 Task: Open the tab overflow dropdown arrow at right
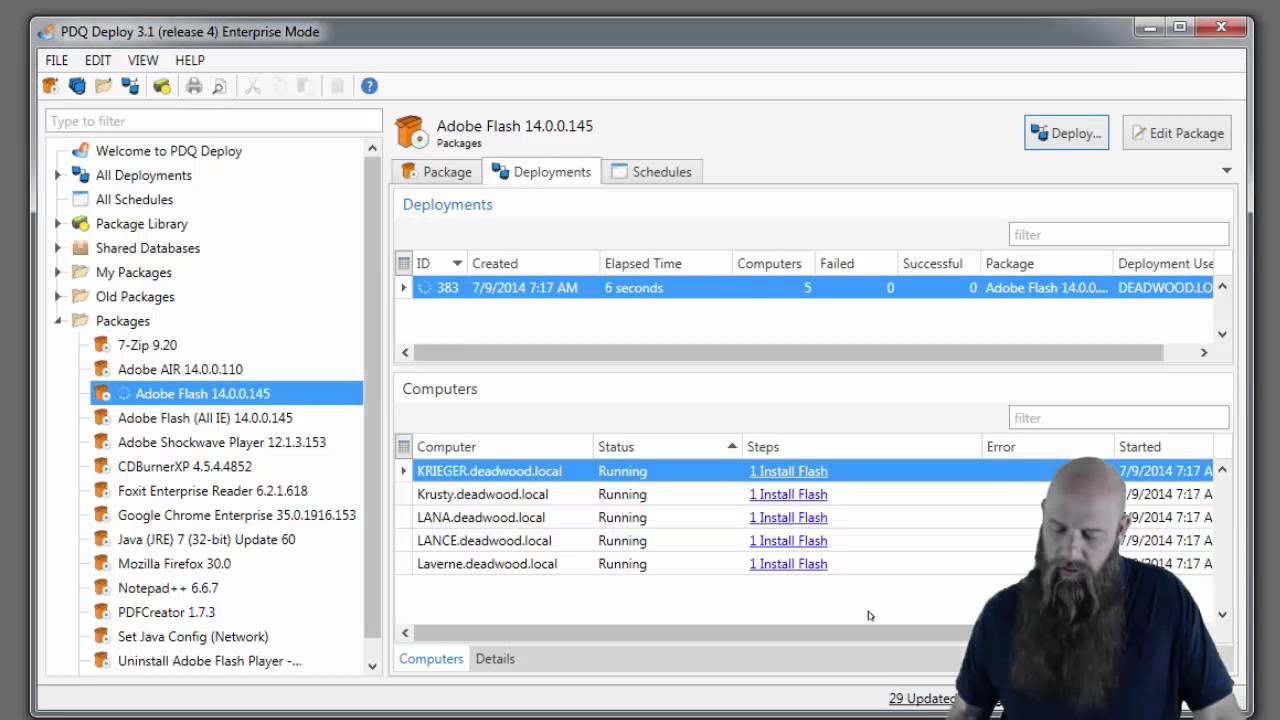click(1227, 171)
